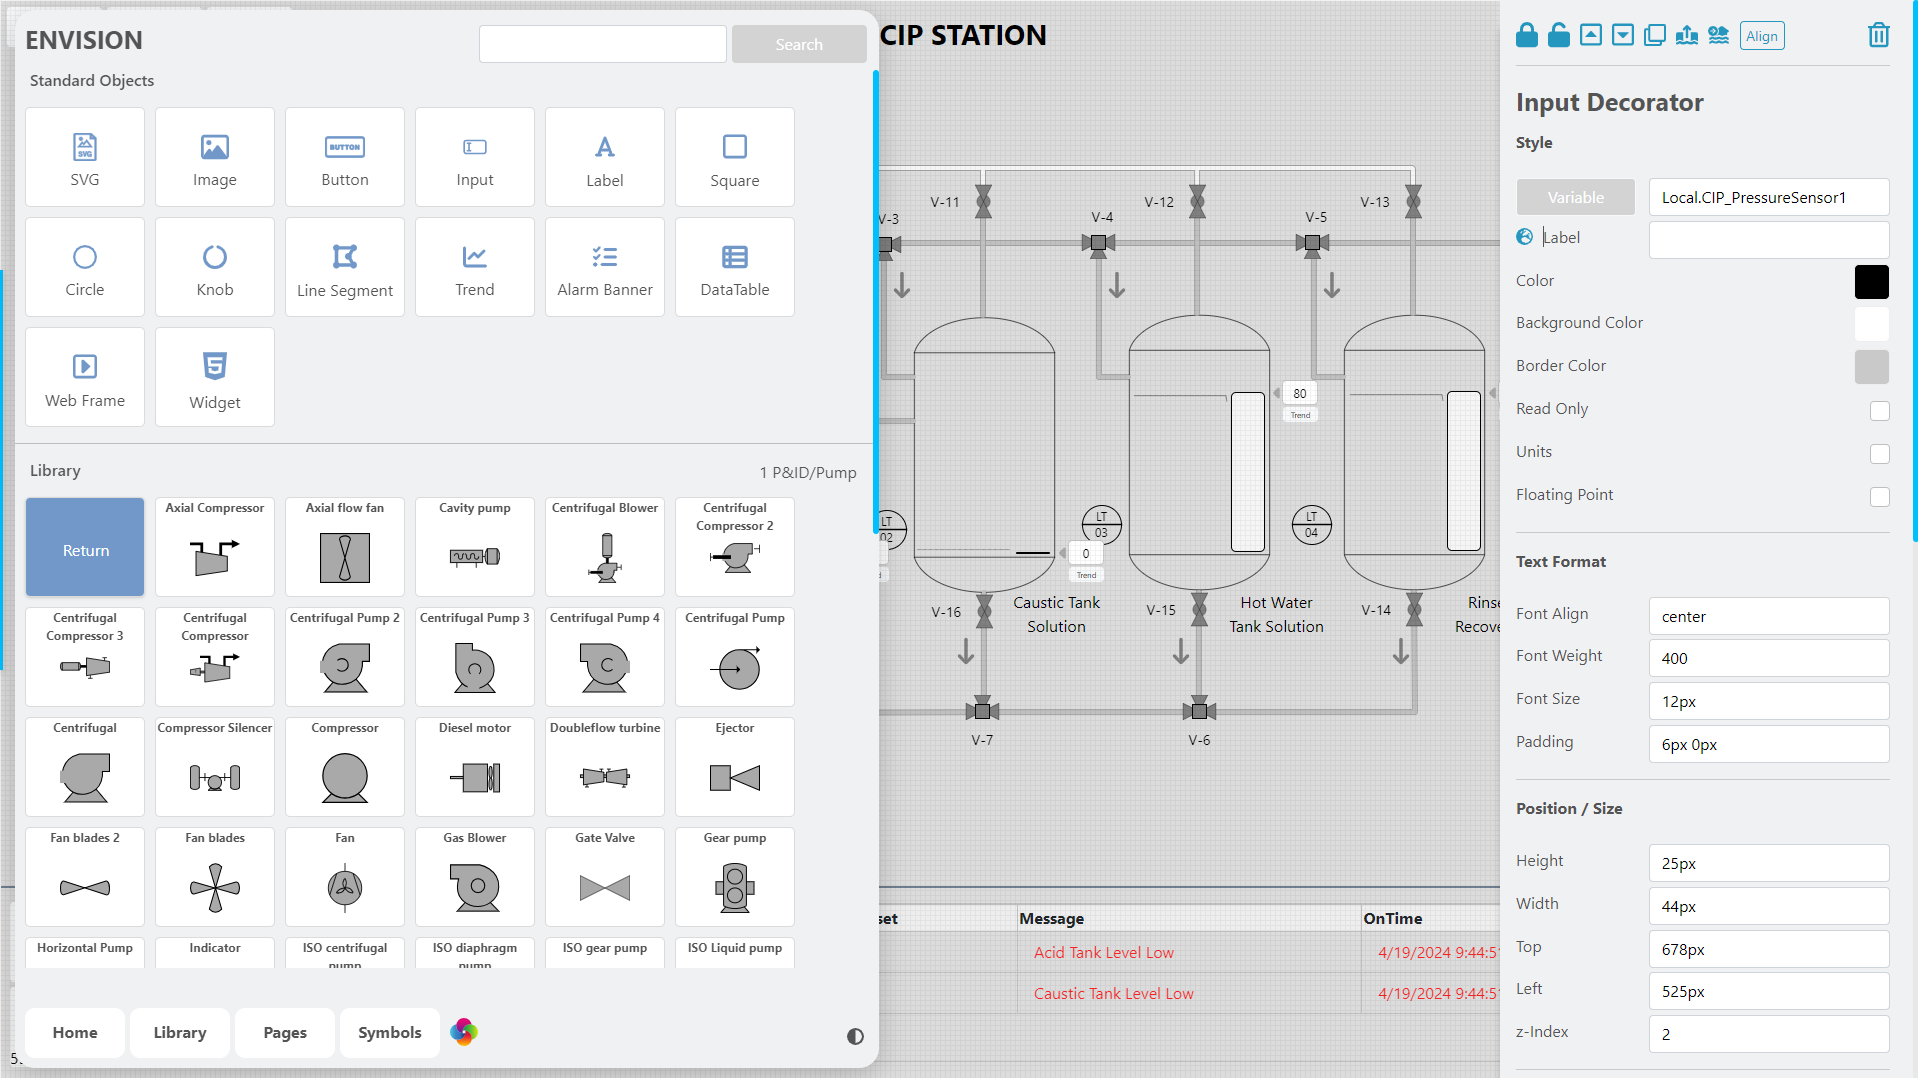
Task: Open the Variable binding selector
Action: click(x=1575, y=197)
